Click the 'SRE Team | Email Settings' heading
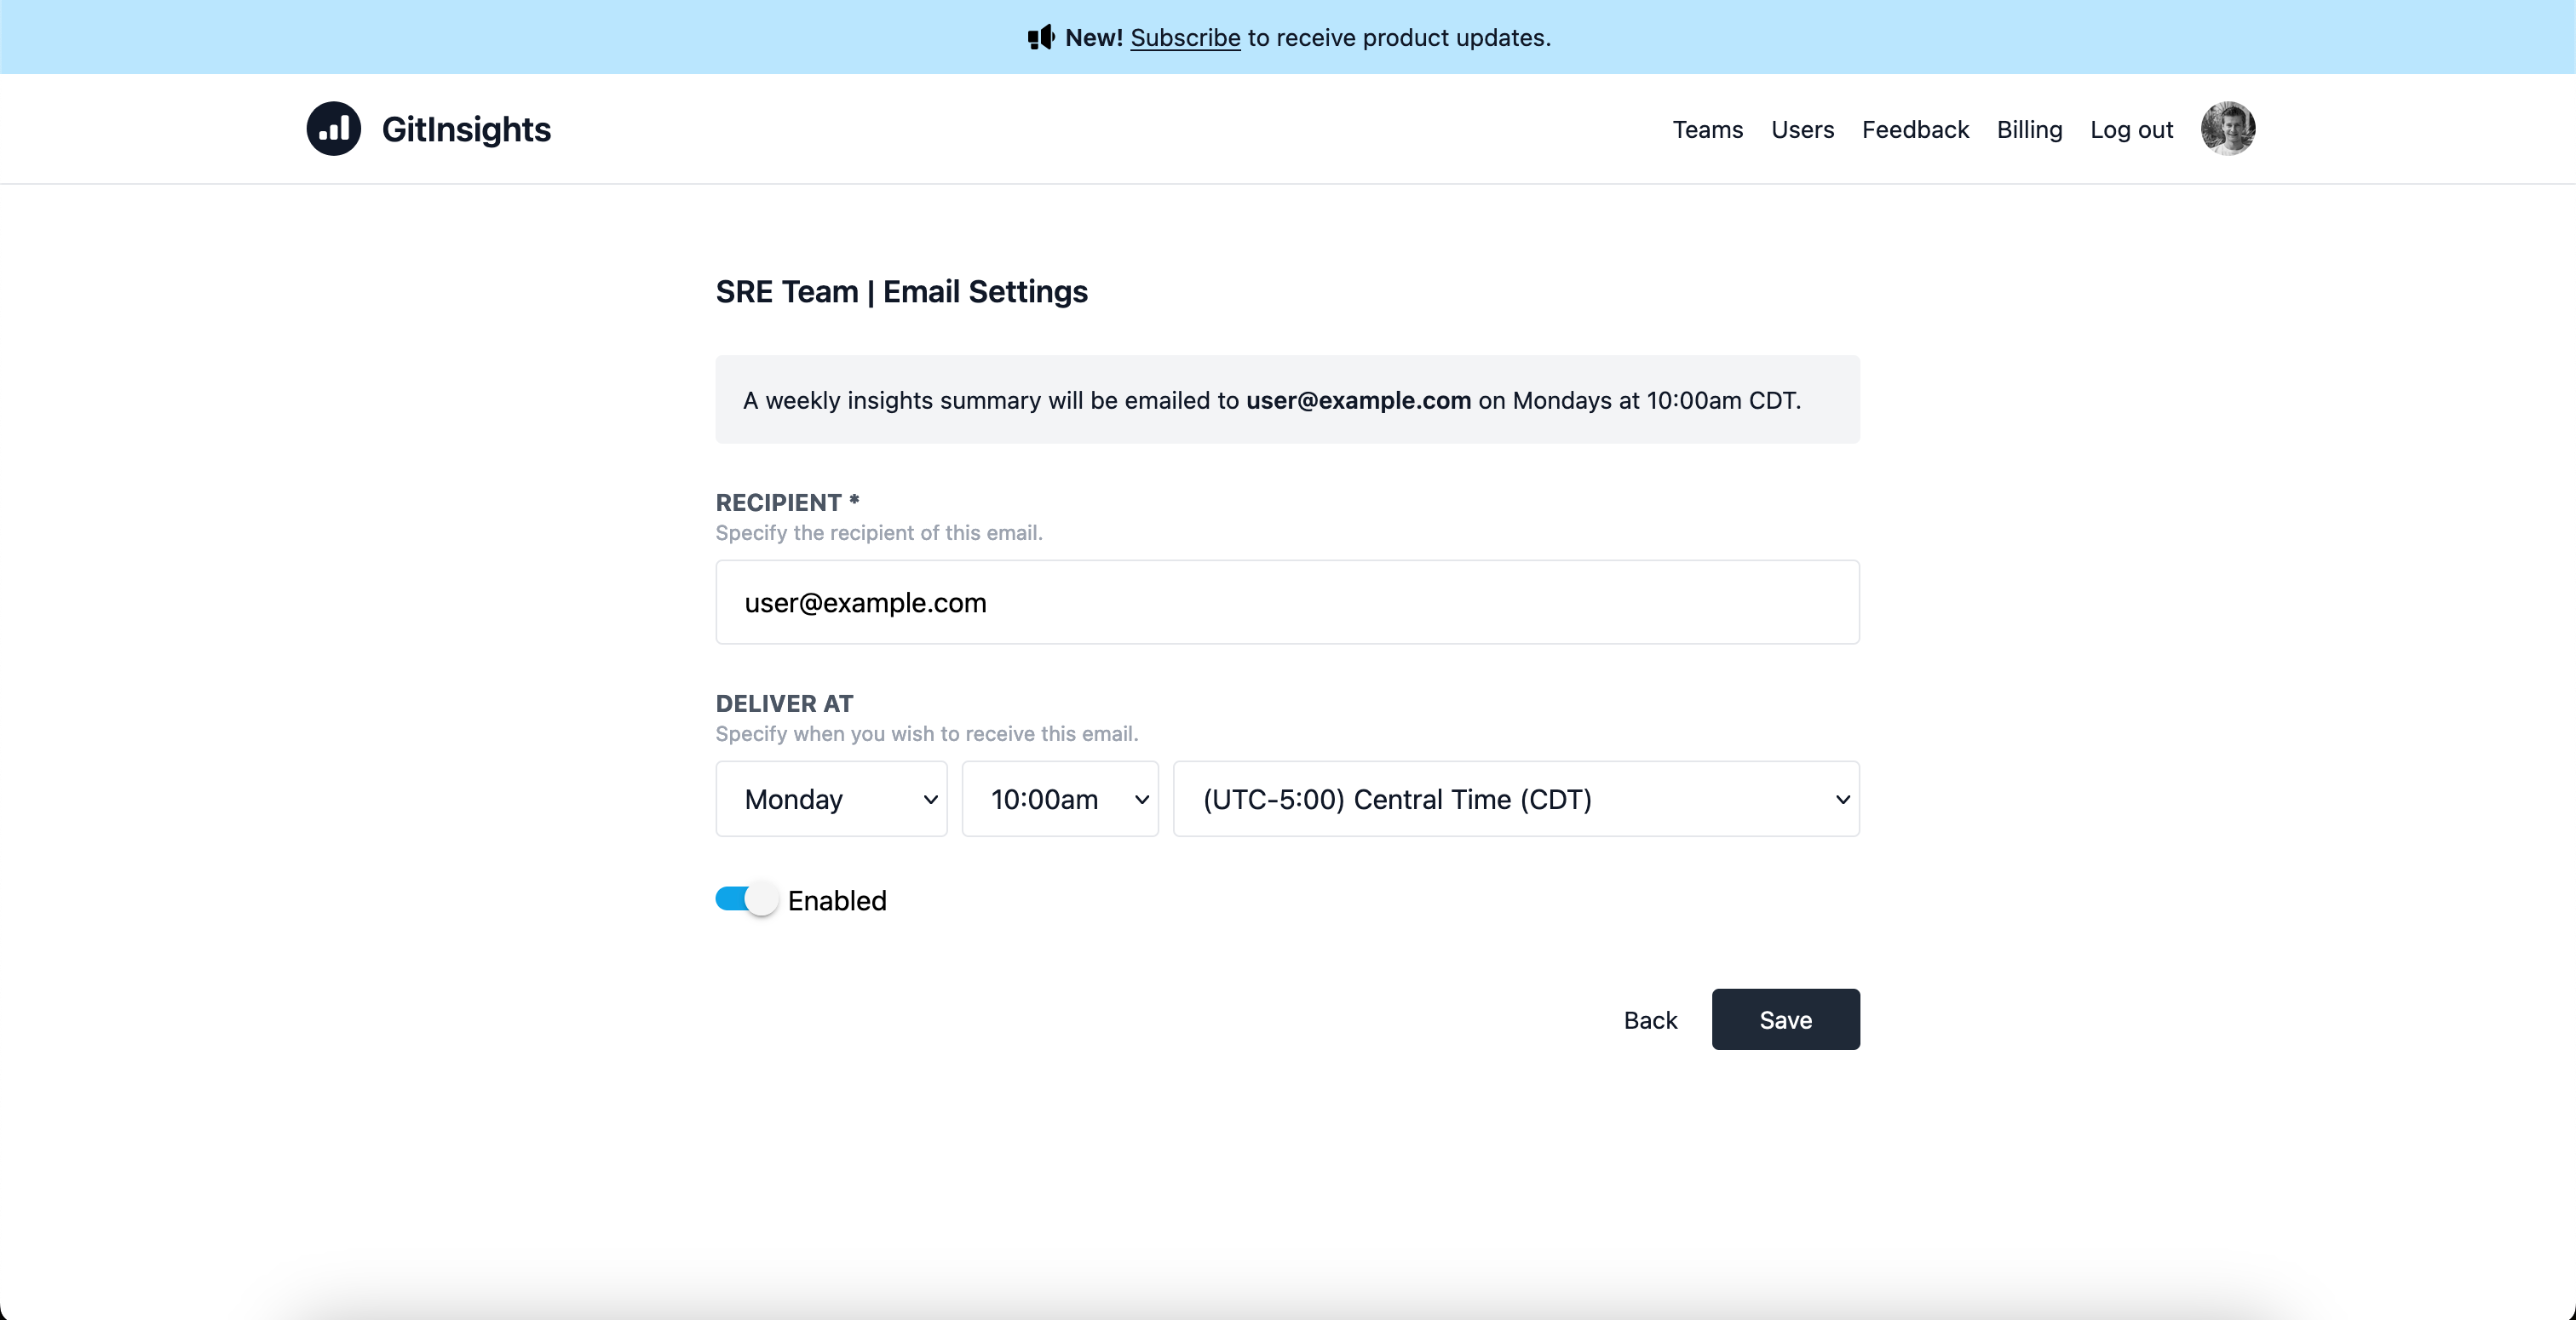The height and width of the screenshot is (1320, 2576). point(901,292)
